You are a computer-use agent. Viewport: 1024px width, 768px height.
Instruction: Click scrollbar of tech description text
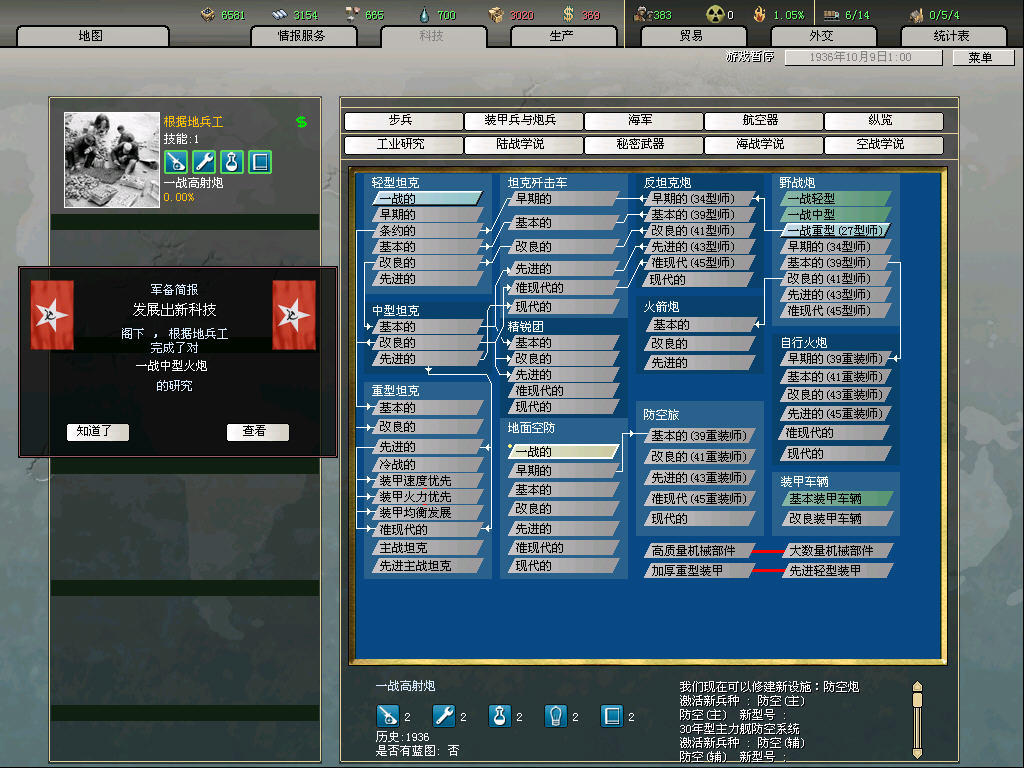[x=917, y=720]
